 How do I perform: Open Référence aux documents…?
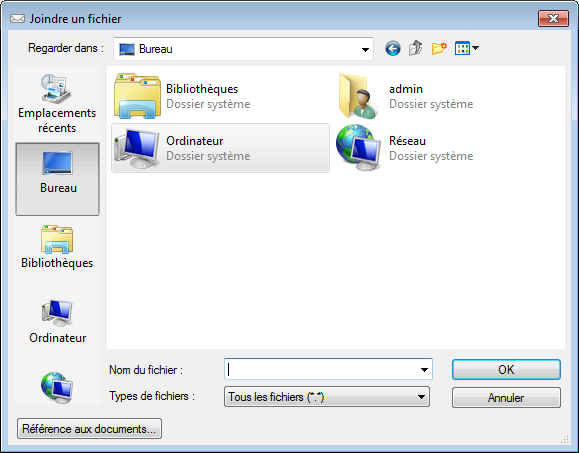pos(89,429)
